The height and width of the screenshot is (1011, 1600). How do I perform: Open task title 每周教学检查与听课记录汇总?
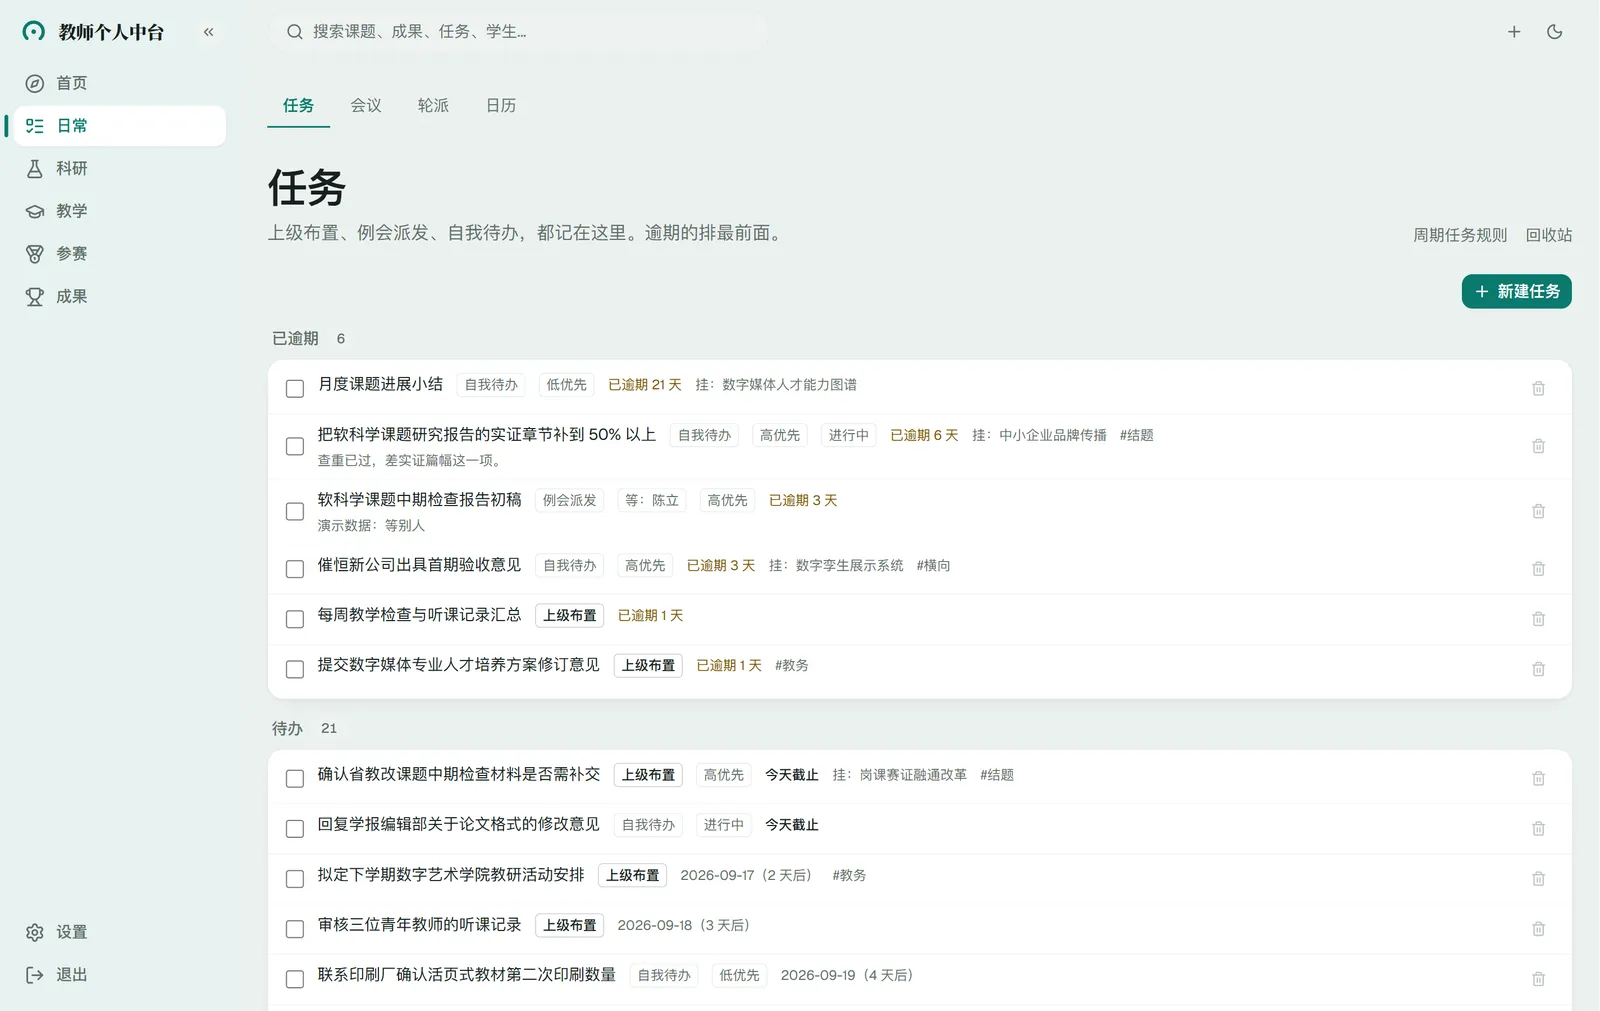[420, 614]
